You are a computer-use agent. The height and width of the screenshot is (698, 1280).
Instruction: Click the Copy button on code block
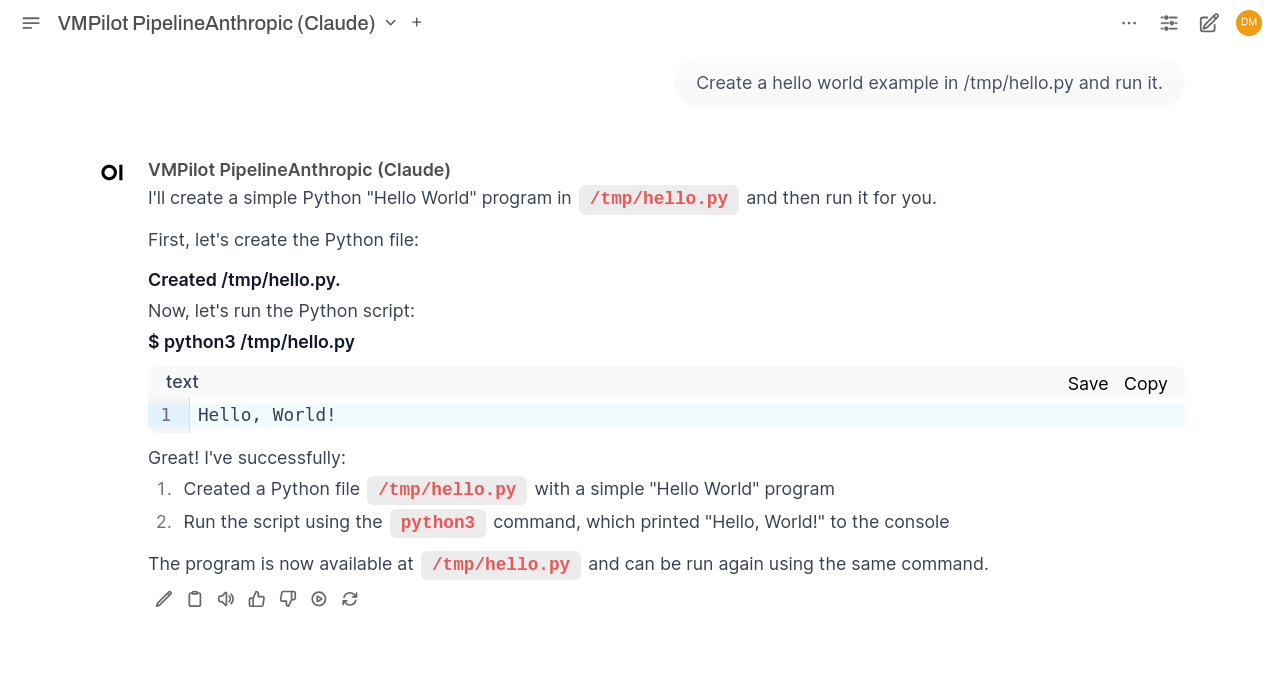coord(1146,384)
